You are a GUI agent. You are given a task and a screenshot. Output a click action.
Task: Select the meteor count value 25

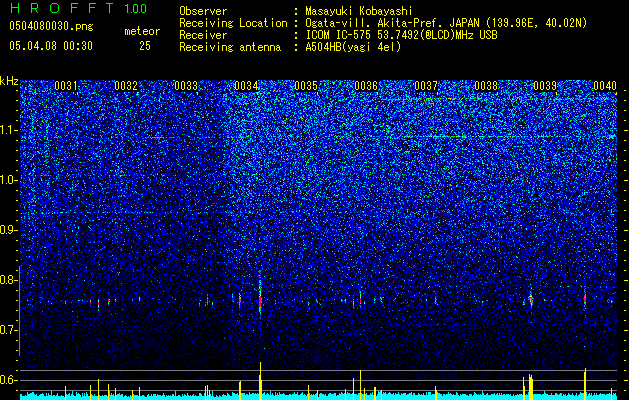pyautogui.click(x=145, y=46)
